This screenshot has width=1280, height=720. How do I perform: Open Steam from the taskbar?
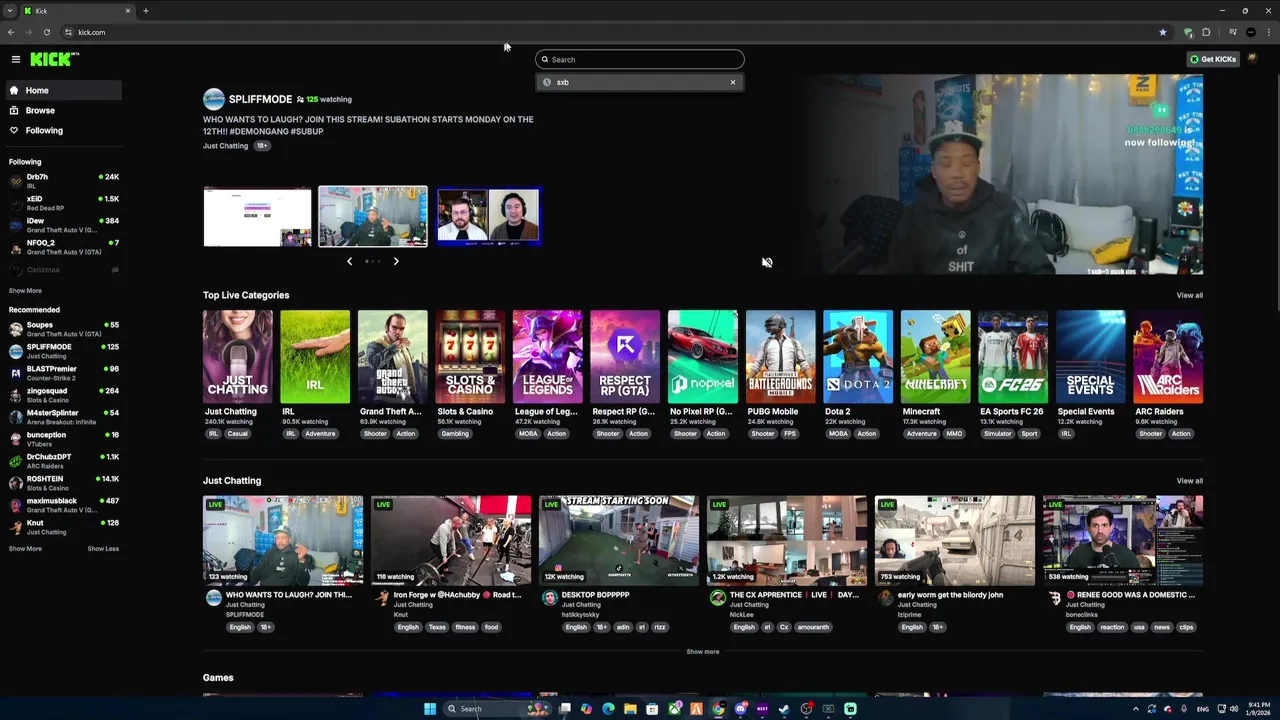point(784,709)
